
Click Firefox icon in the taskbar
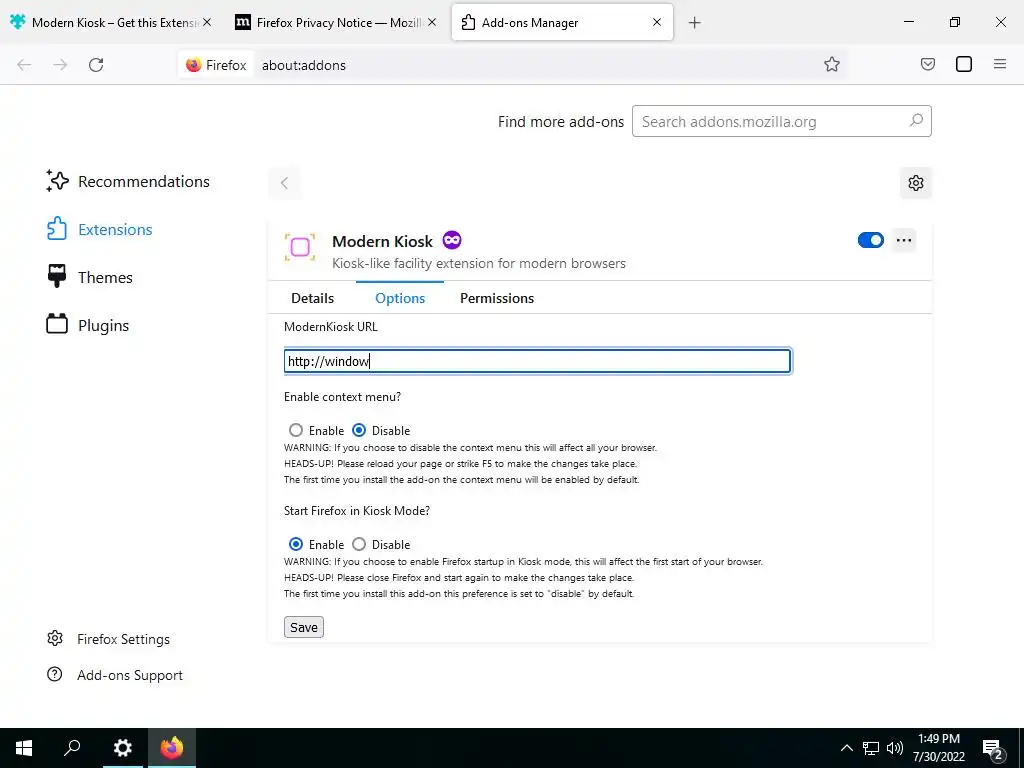click(172, 748)
